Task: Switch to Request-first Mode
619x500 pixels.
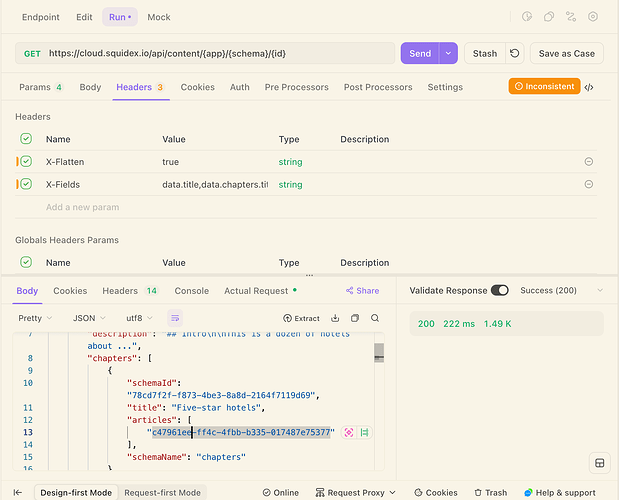Action: point(162,493)
